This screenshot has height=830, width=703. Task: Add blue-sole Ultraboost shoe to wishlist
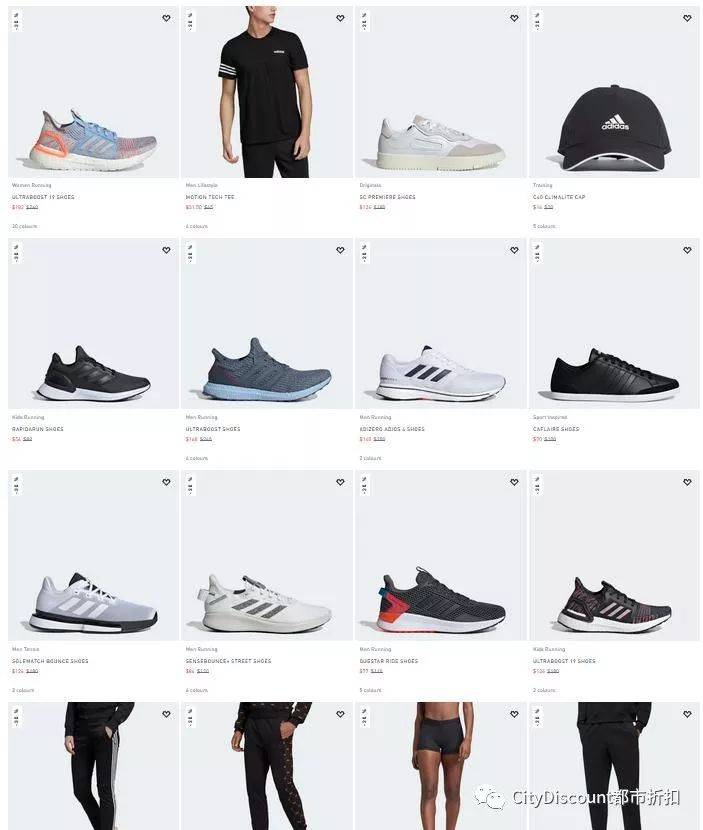340,250
